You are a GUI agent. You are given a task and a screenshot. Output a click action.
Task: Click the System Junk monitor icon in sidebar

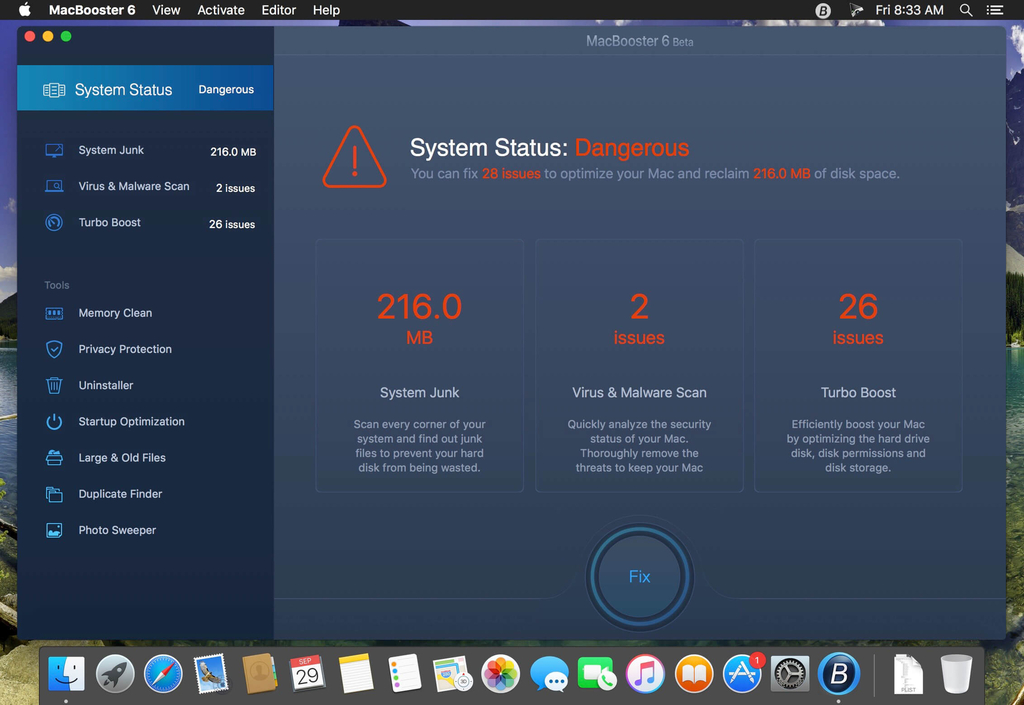coord(54,151)
